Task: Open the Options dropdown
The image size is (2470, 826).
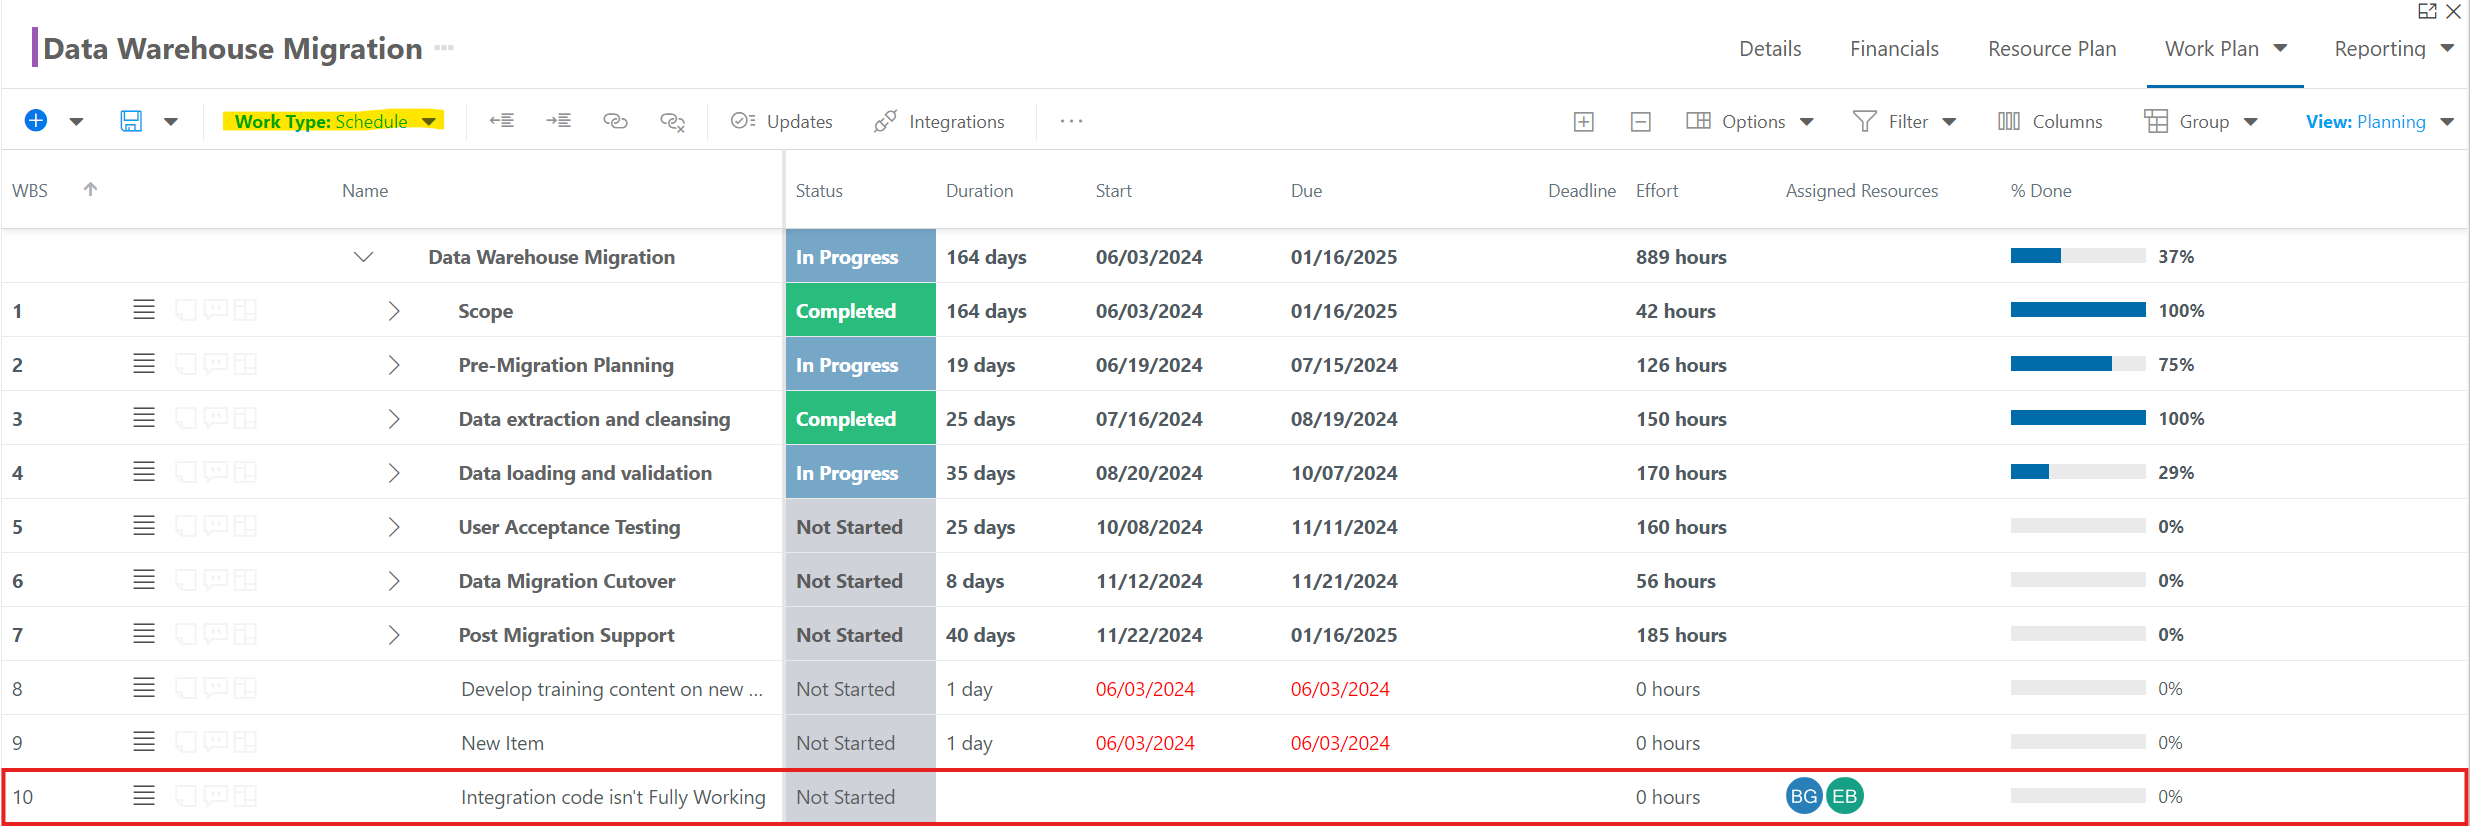Action: coord(1751,121)
